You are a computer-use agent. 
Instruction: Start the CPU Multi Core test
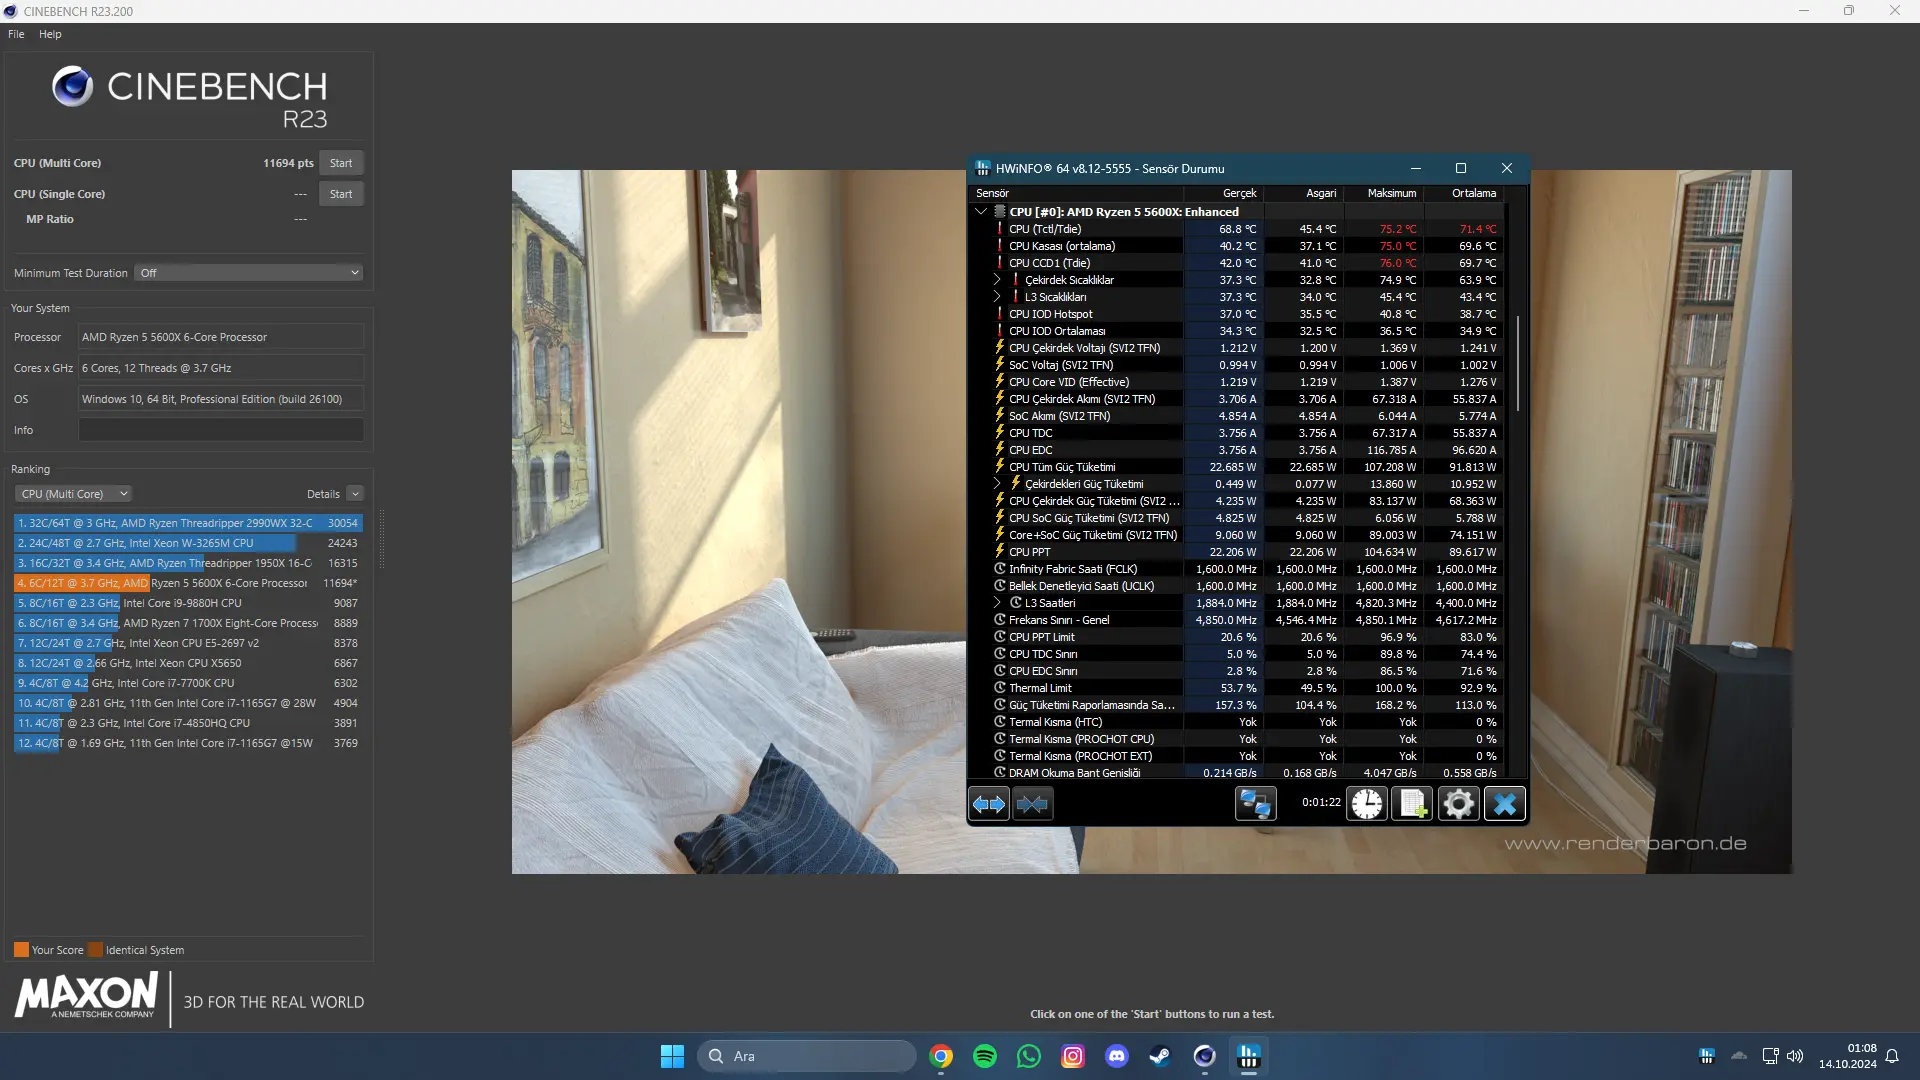click(341, 163)
